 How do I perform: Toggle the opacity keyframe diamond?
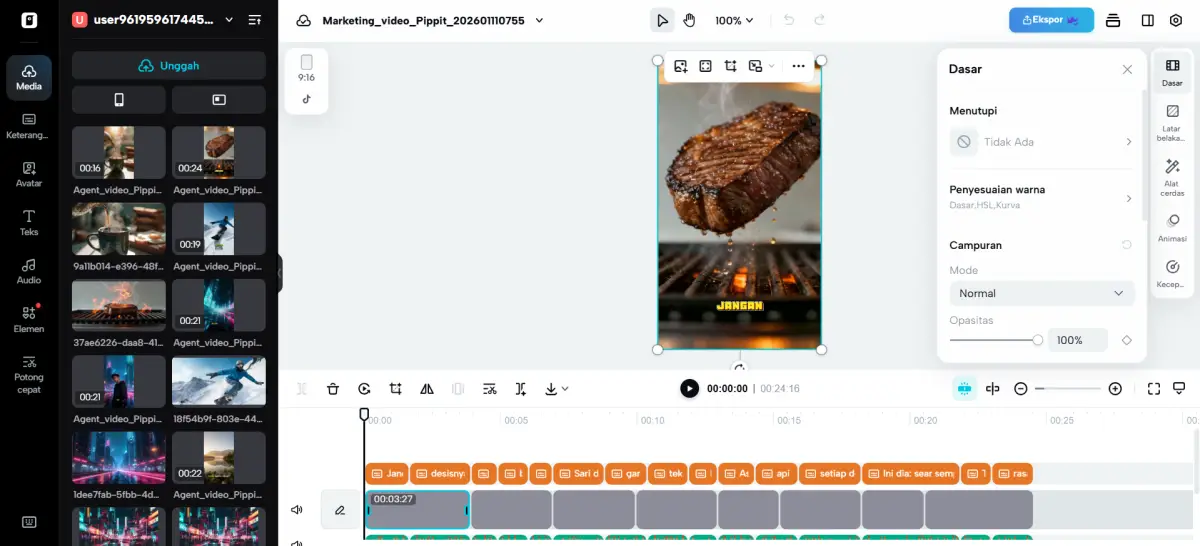pos(1127,340)
